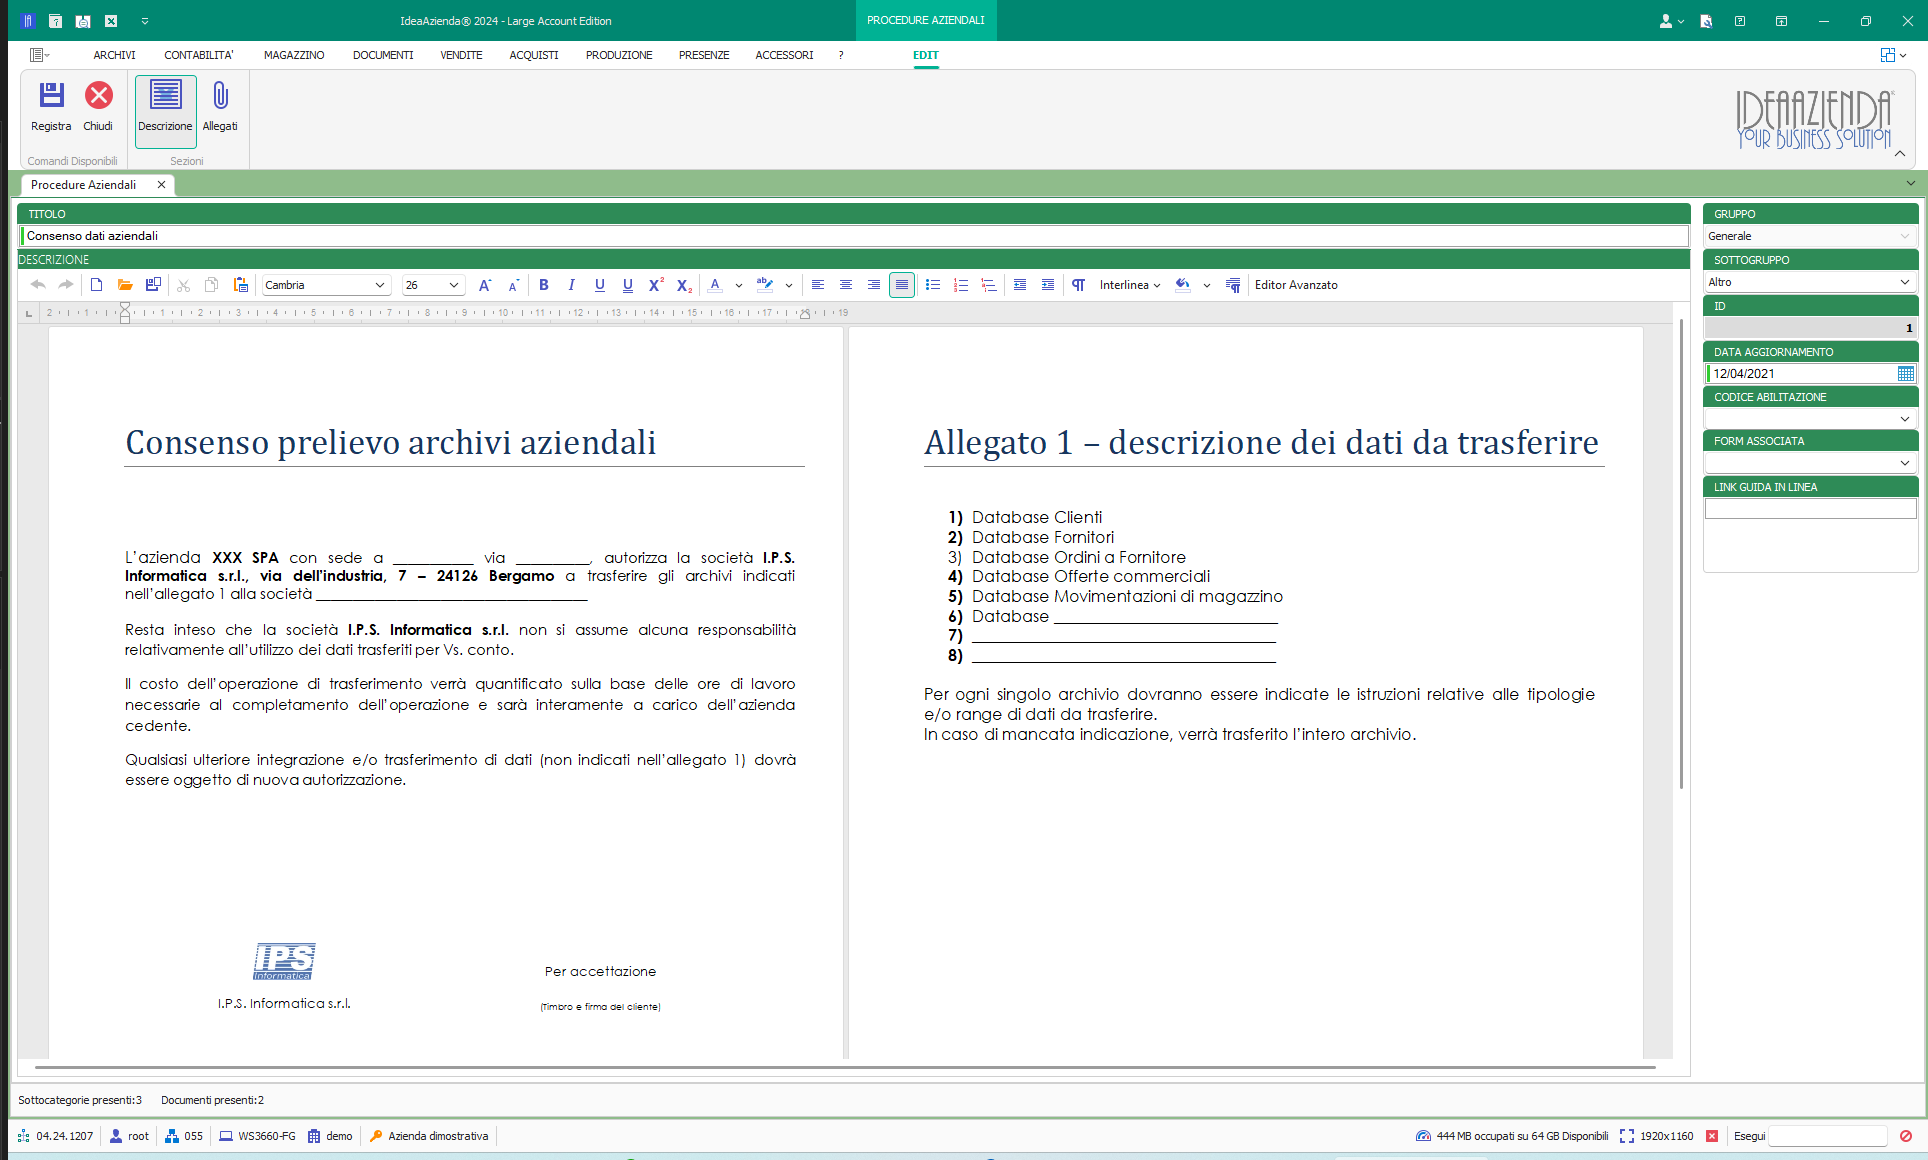The width and height of the screenshot is (1928, 1160).
Task: Insert a numbered list
Action: [961, 285]
